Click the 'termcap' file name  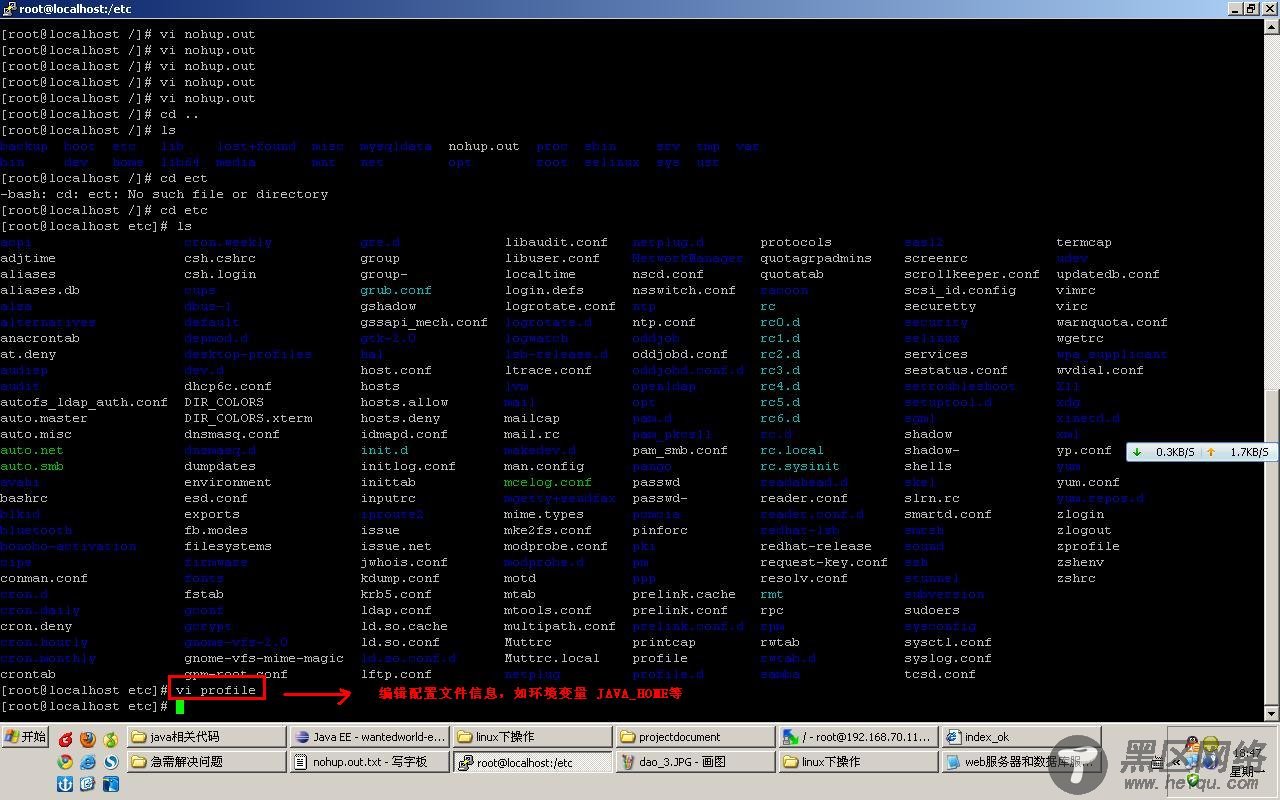[x=1084, y=242]
